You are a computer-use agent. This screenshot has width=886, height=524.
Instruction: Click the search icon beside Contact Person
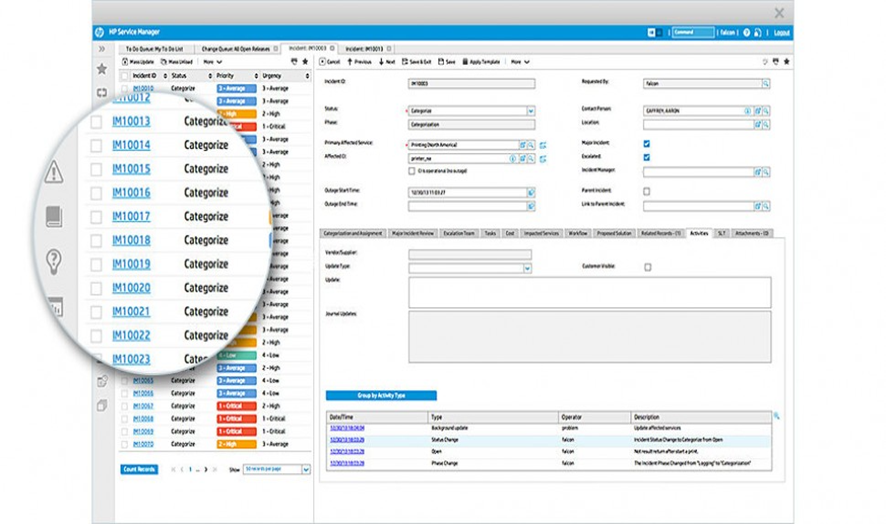(766, 111)
